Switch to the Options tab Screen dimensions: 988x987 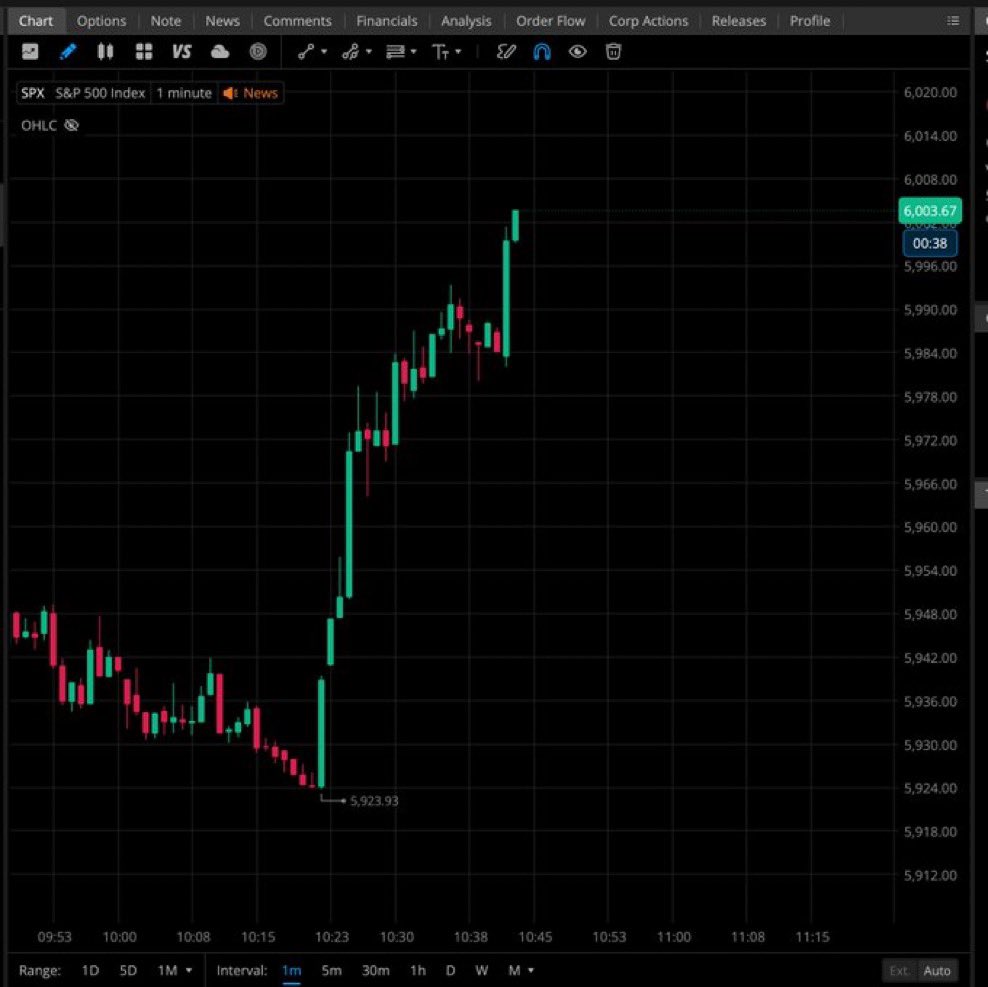click(101, 21)
